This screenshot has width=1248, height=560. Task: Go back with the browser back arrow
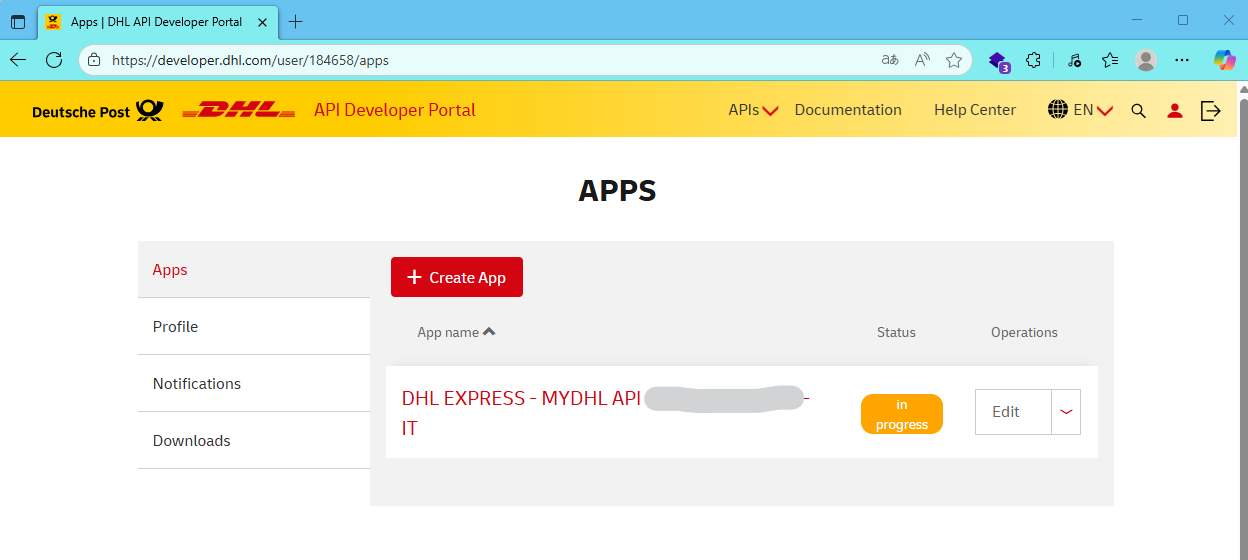(x=18, y=60)
